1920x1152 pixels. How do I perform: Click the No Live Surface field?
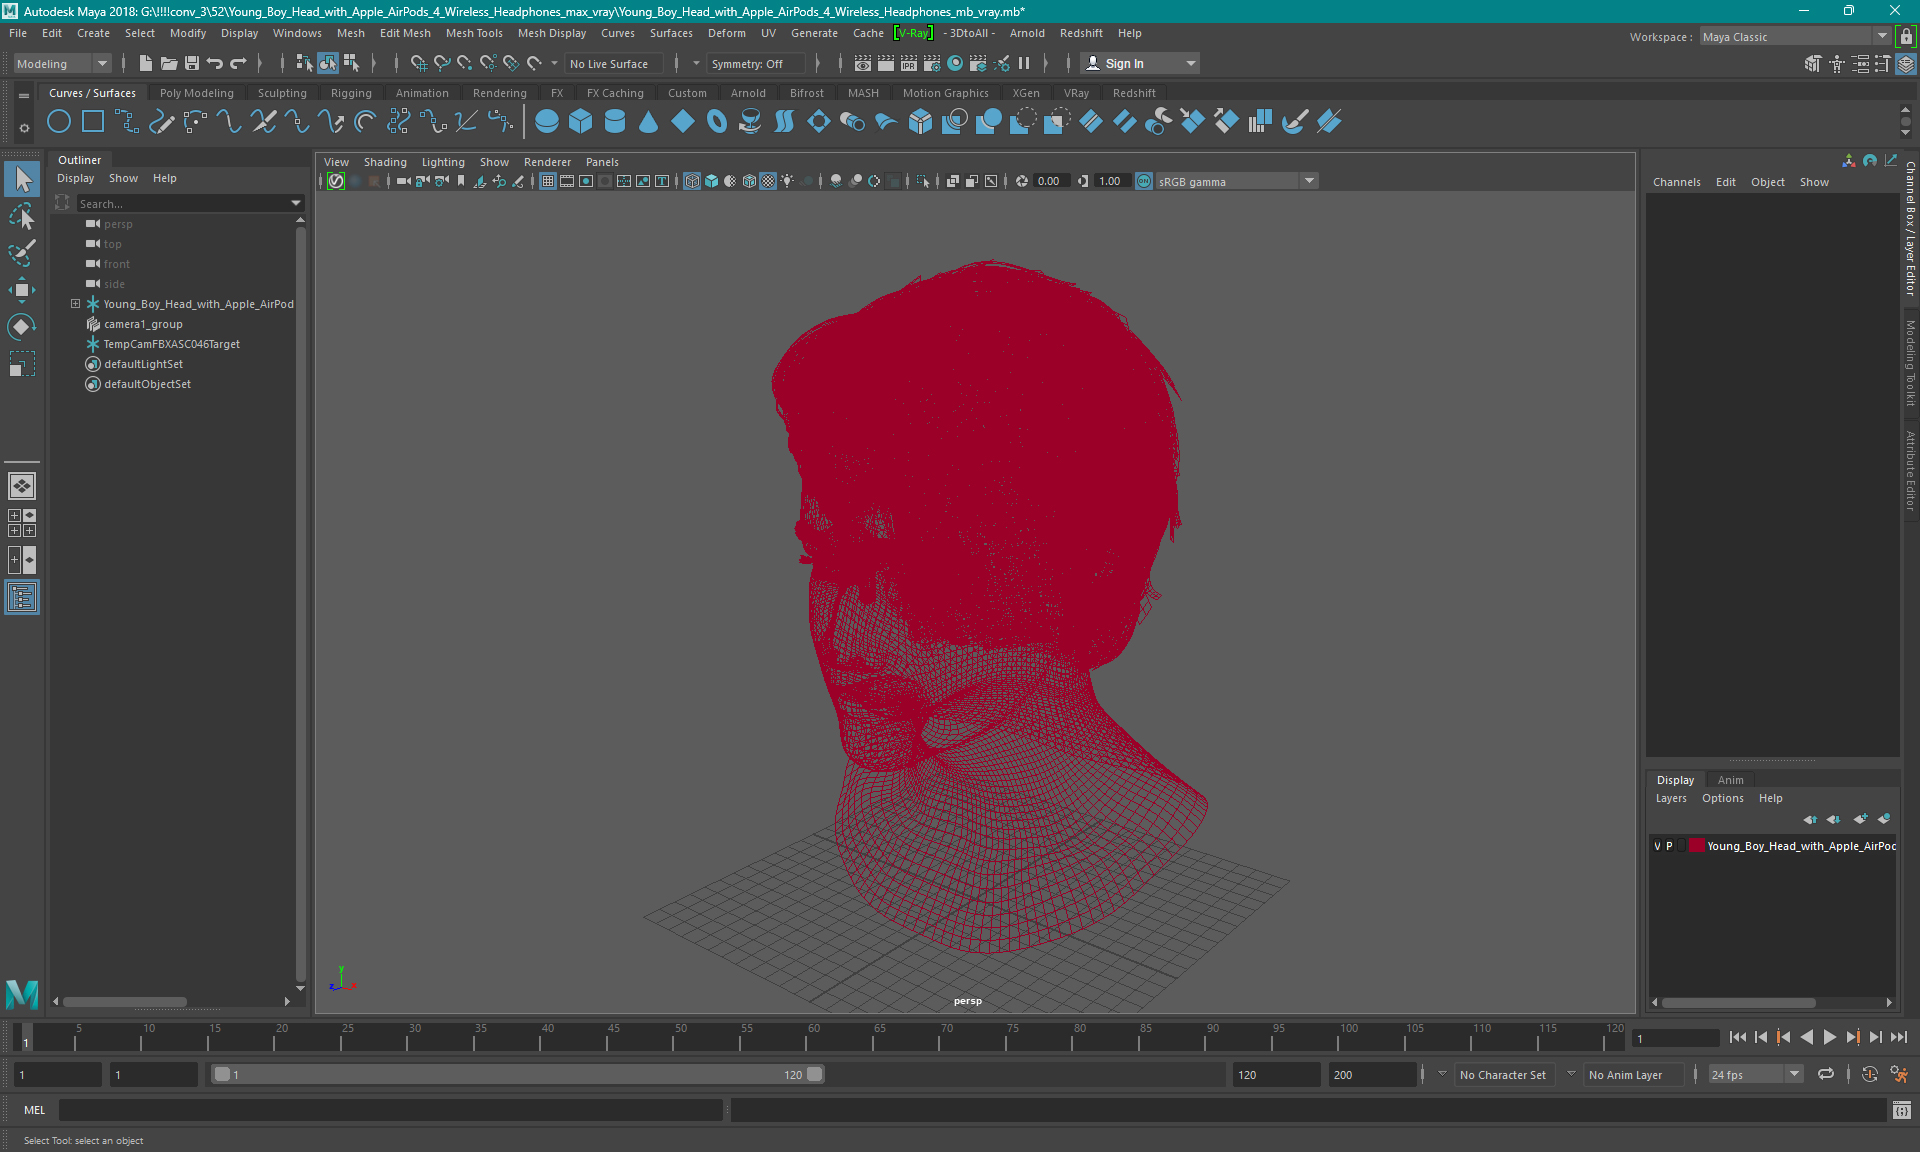(x=614, y=64)
